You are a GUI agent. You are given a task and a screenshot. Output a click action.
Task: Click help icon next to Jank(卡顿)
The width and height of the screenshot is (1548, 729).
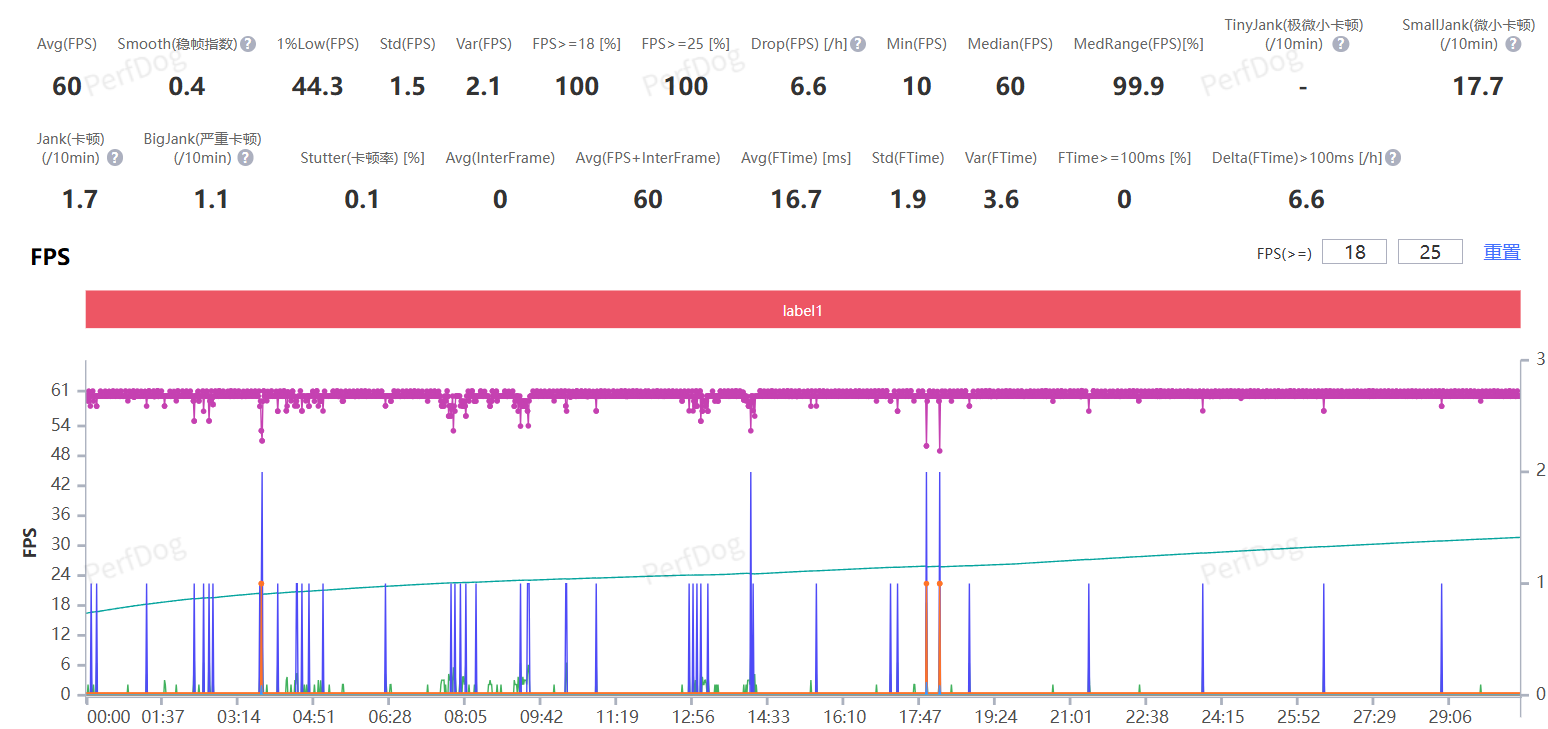(115, 158)
